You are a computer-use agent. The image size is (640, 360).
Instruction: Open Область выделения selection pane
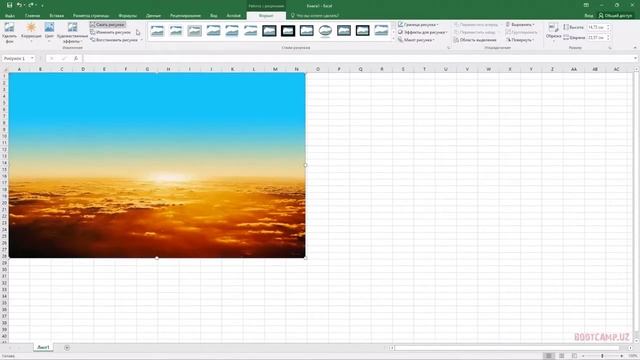pyautogui.click(x=475, y=40)
